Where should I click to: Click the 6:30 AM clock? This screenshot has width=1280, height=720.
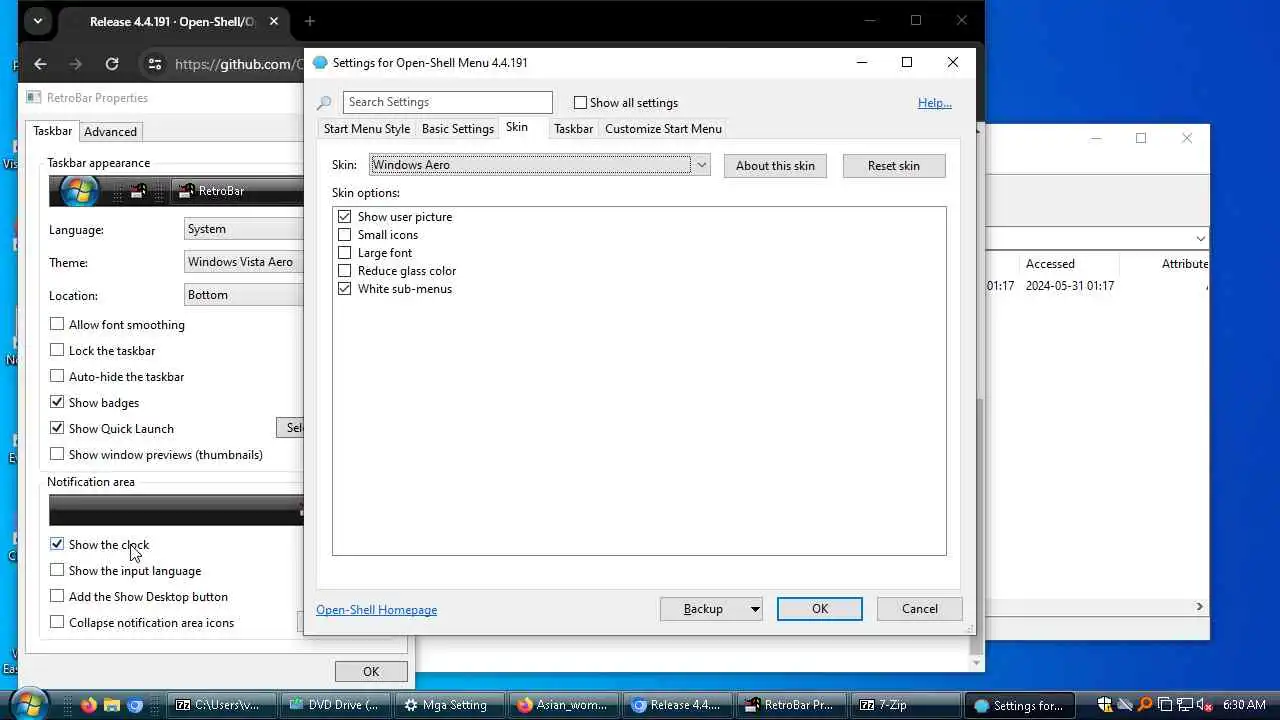coord(1244,705)
